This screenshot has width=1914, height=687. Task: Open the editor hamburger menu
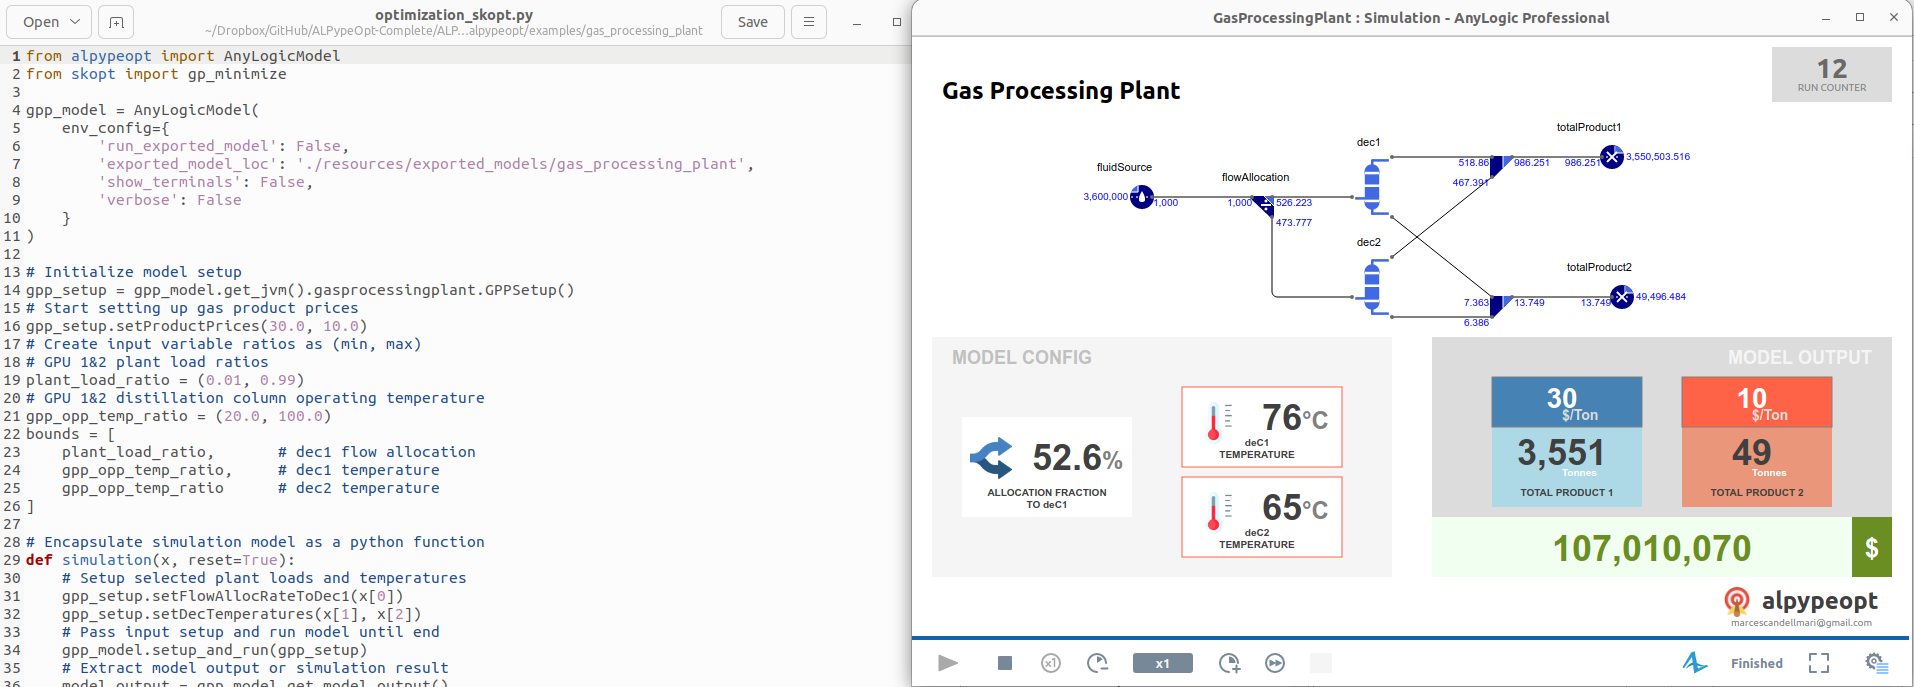[x=808, y=22]
